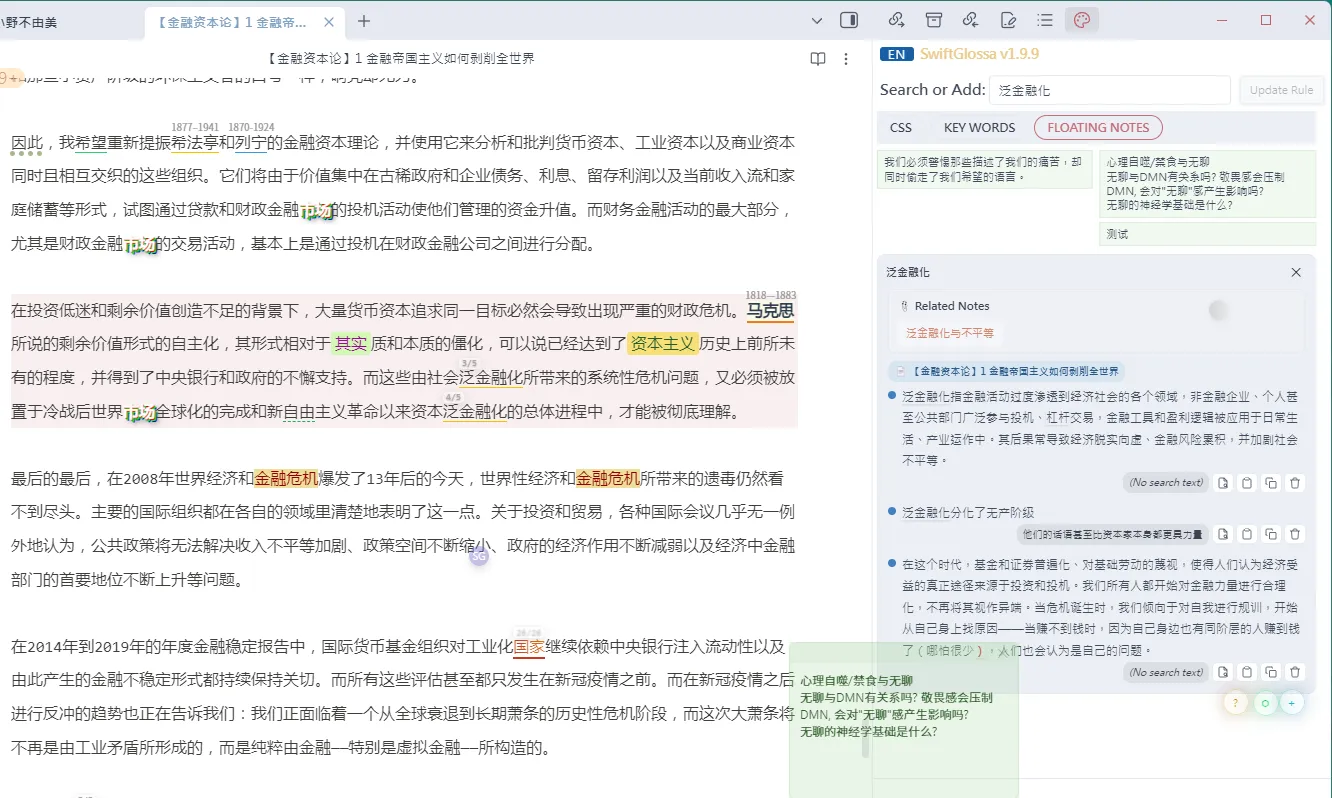The image size is (1332, 798).
Task: Click the purple circular badge near 缩小
Action: tap(479, 556)
